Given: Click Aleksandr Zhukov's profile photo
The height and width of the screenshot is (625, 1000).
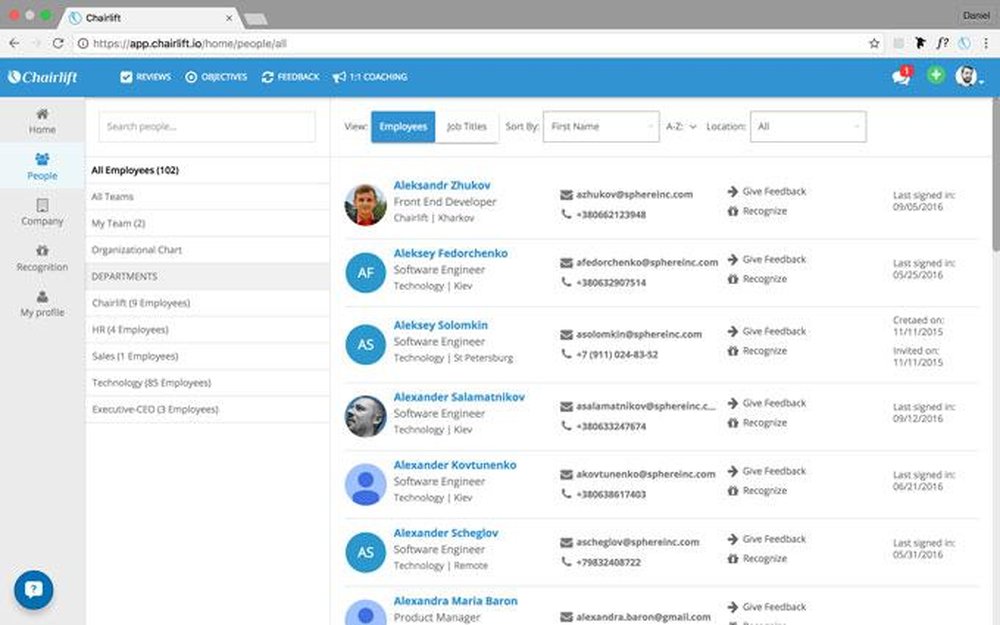Looking at the screenshot, I should pyautogui.click(x=365, y=205).
